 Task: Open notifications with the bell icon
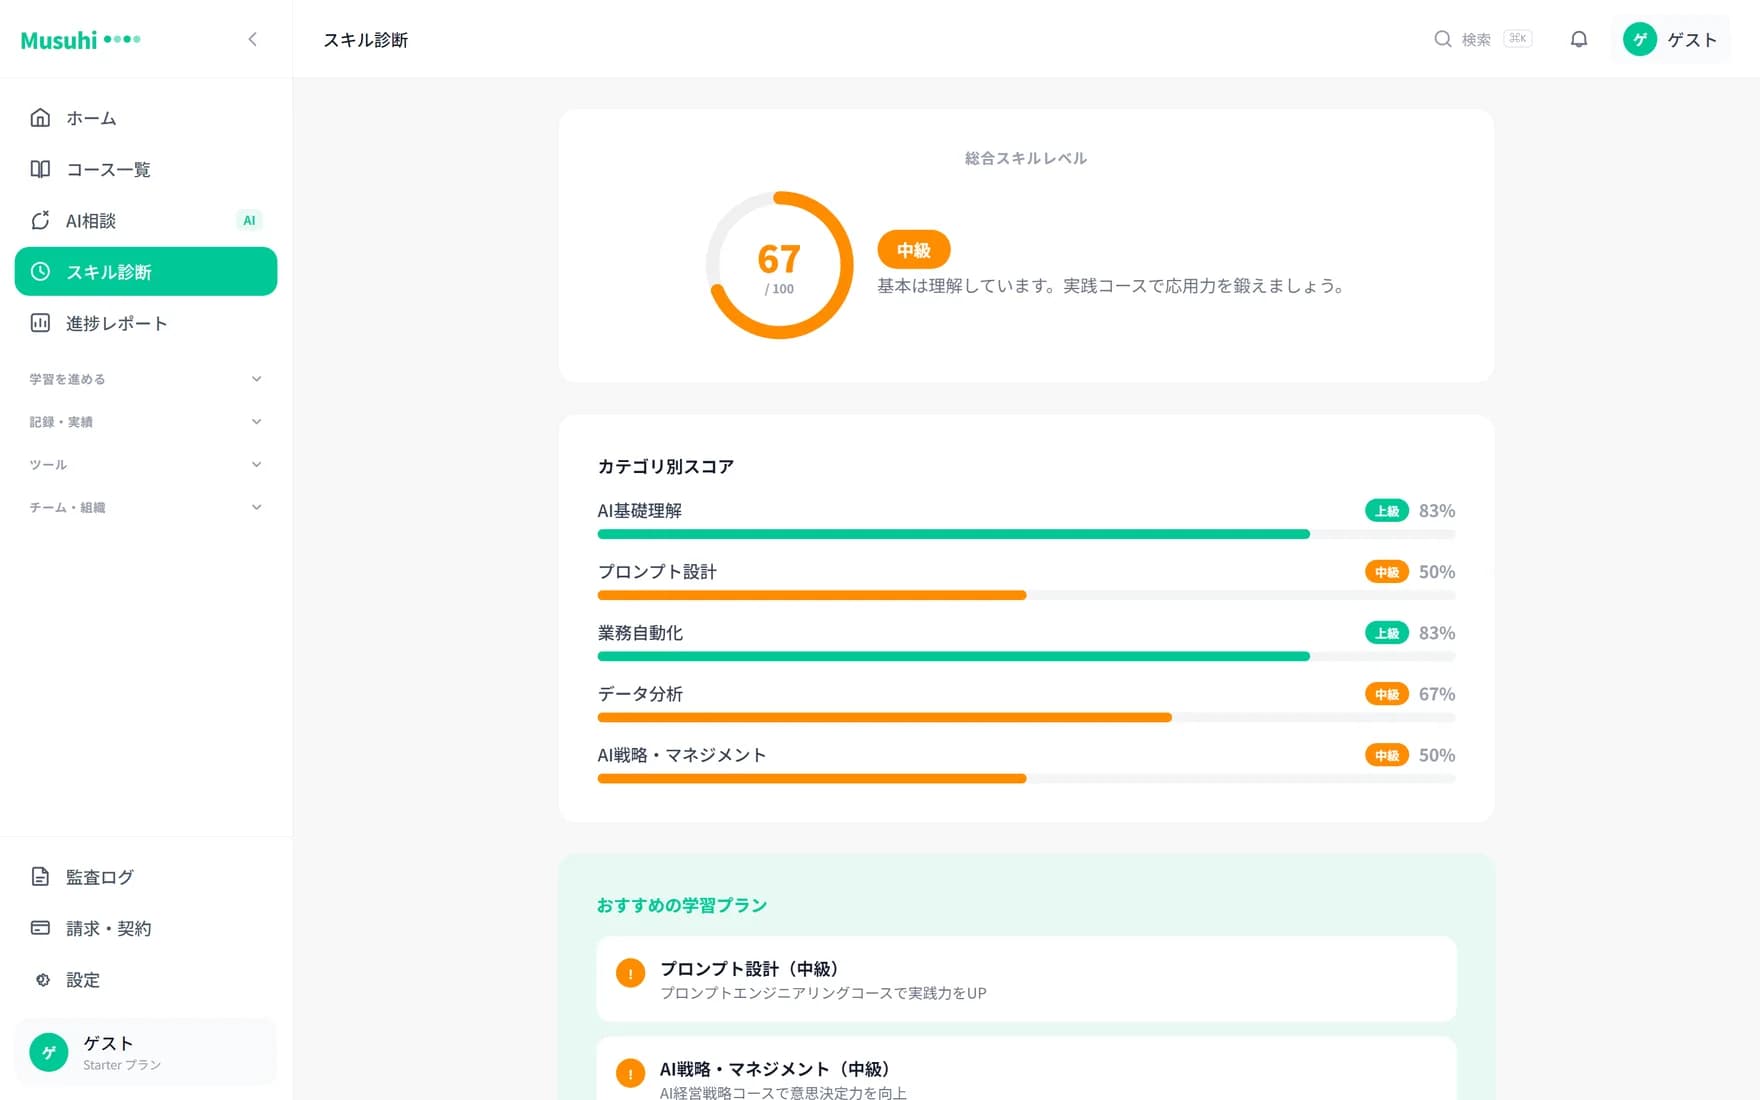[1579, 39]
